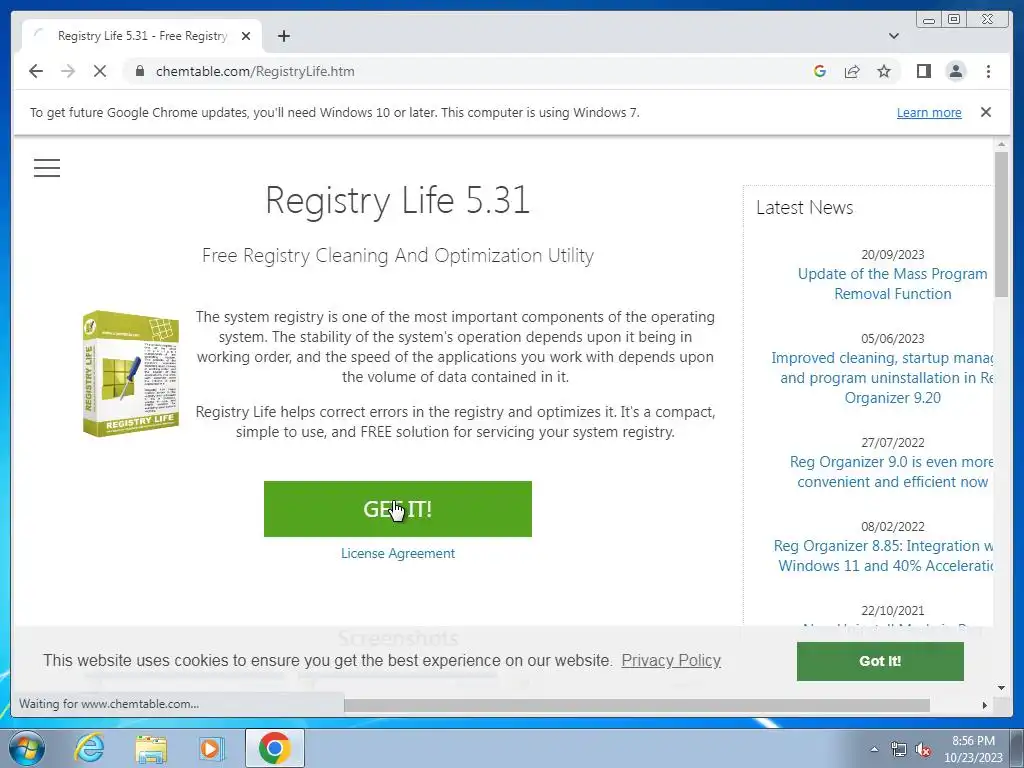
Task: Launch Internet Explorer from taskbar
Action: click(89, 748)
